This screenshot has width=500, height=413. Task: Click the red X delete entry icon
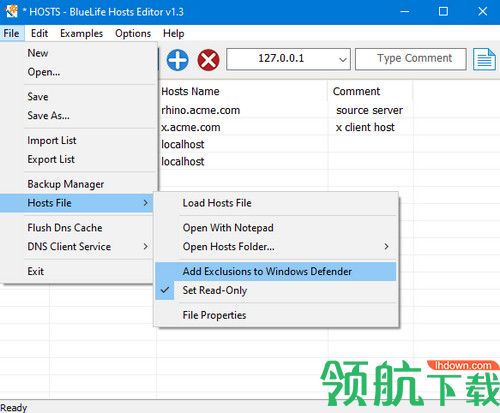[208, 60]
